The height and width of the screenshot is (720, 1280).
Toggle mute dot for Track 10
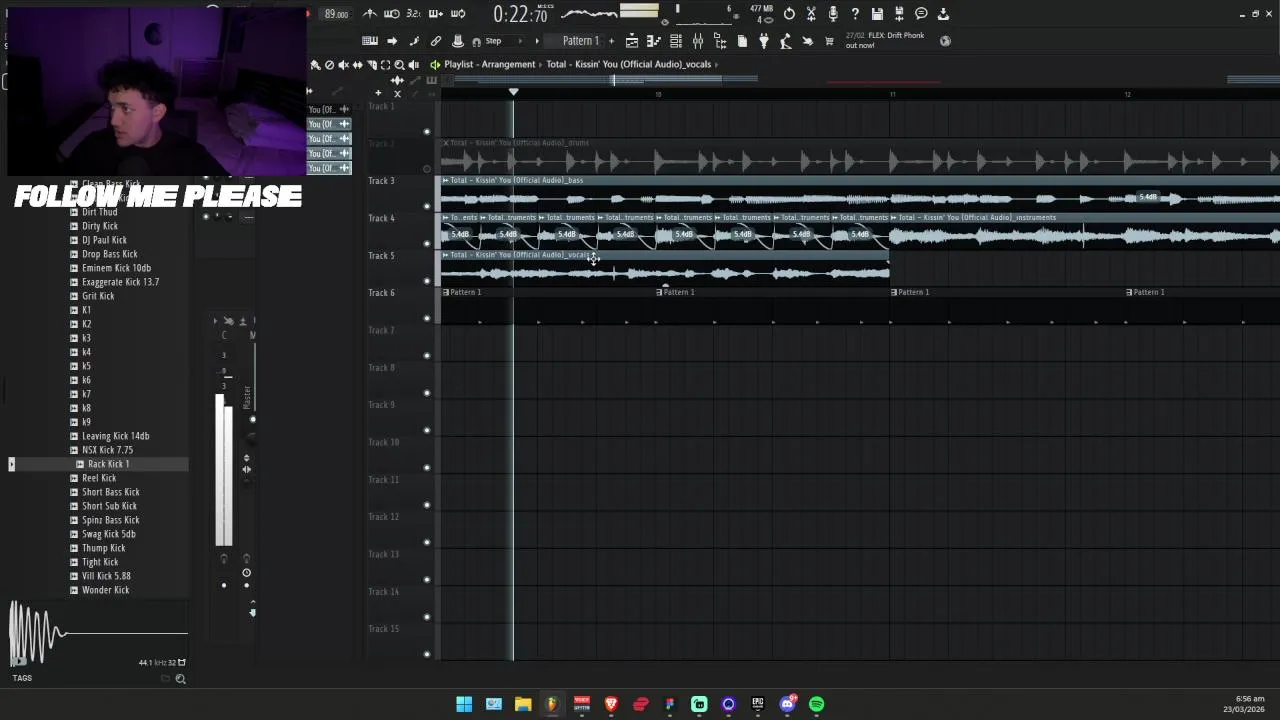point(427,468)
